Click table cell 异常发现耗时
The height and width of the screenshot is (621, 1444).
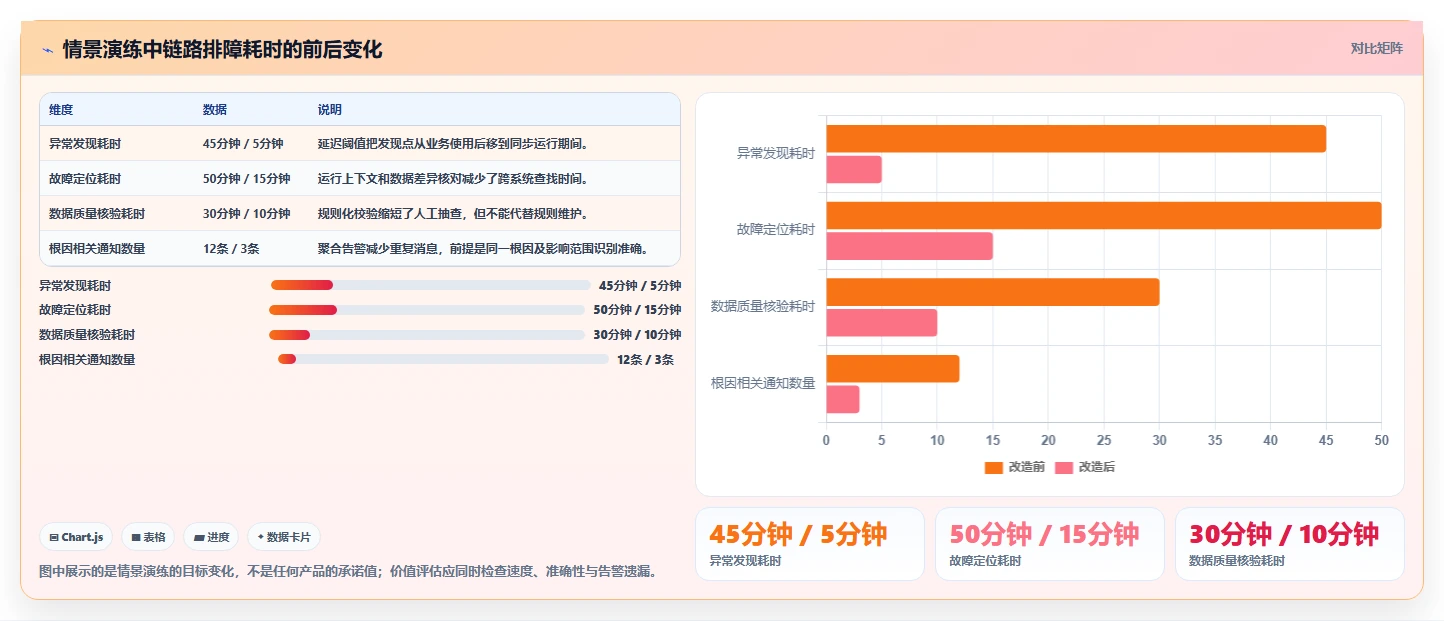click(x=85, y=143)
